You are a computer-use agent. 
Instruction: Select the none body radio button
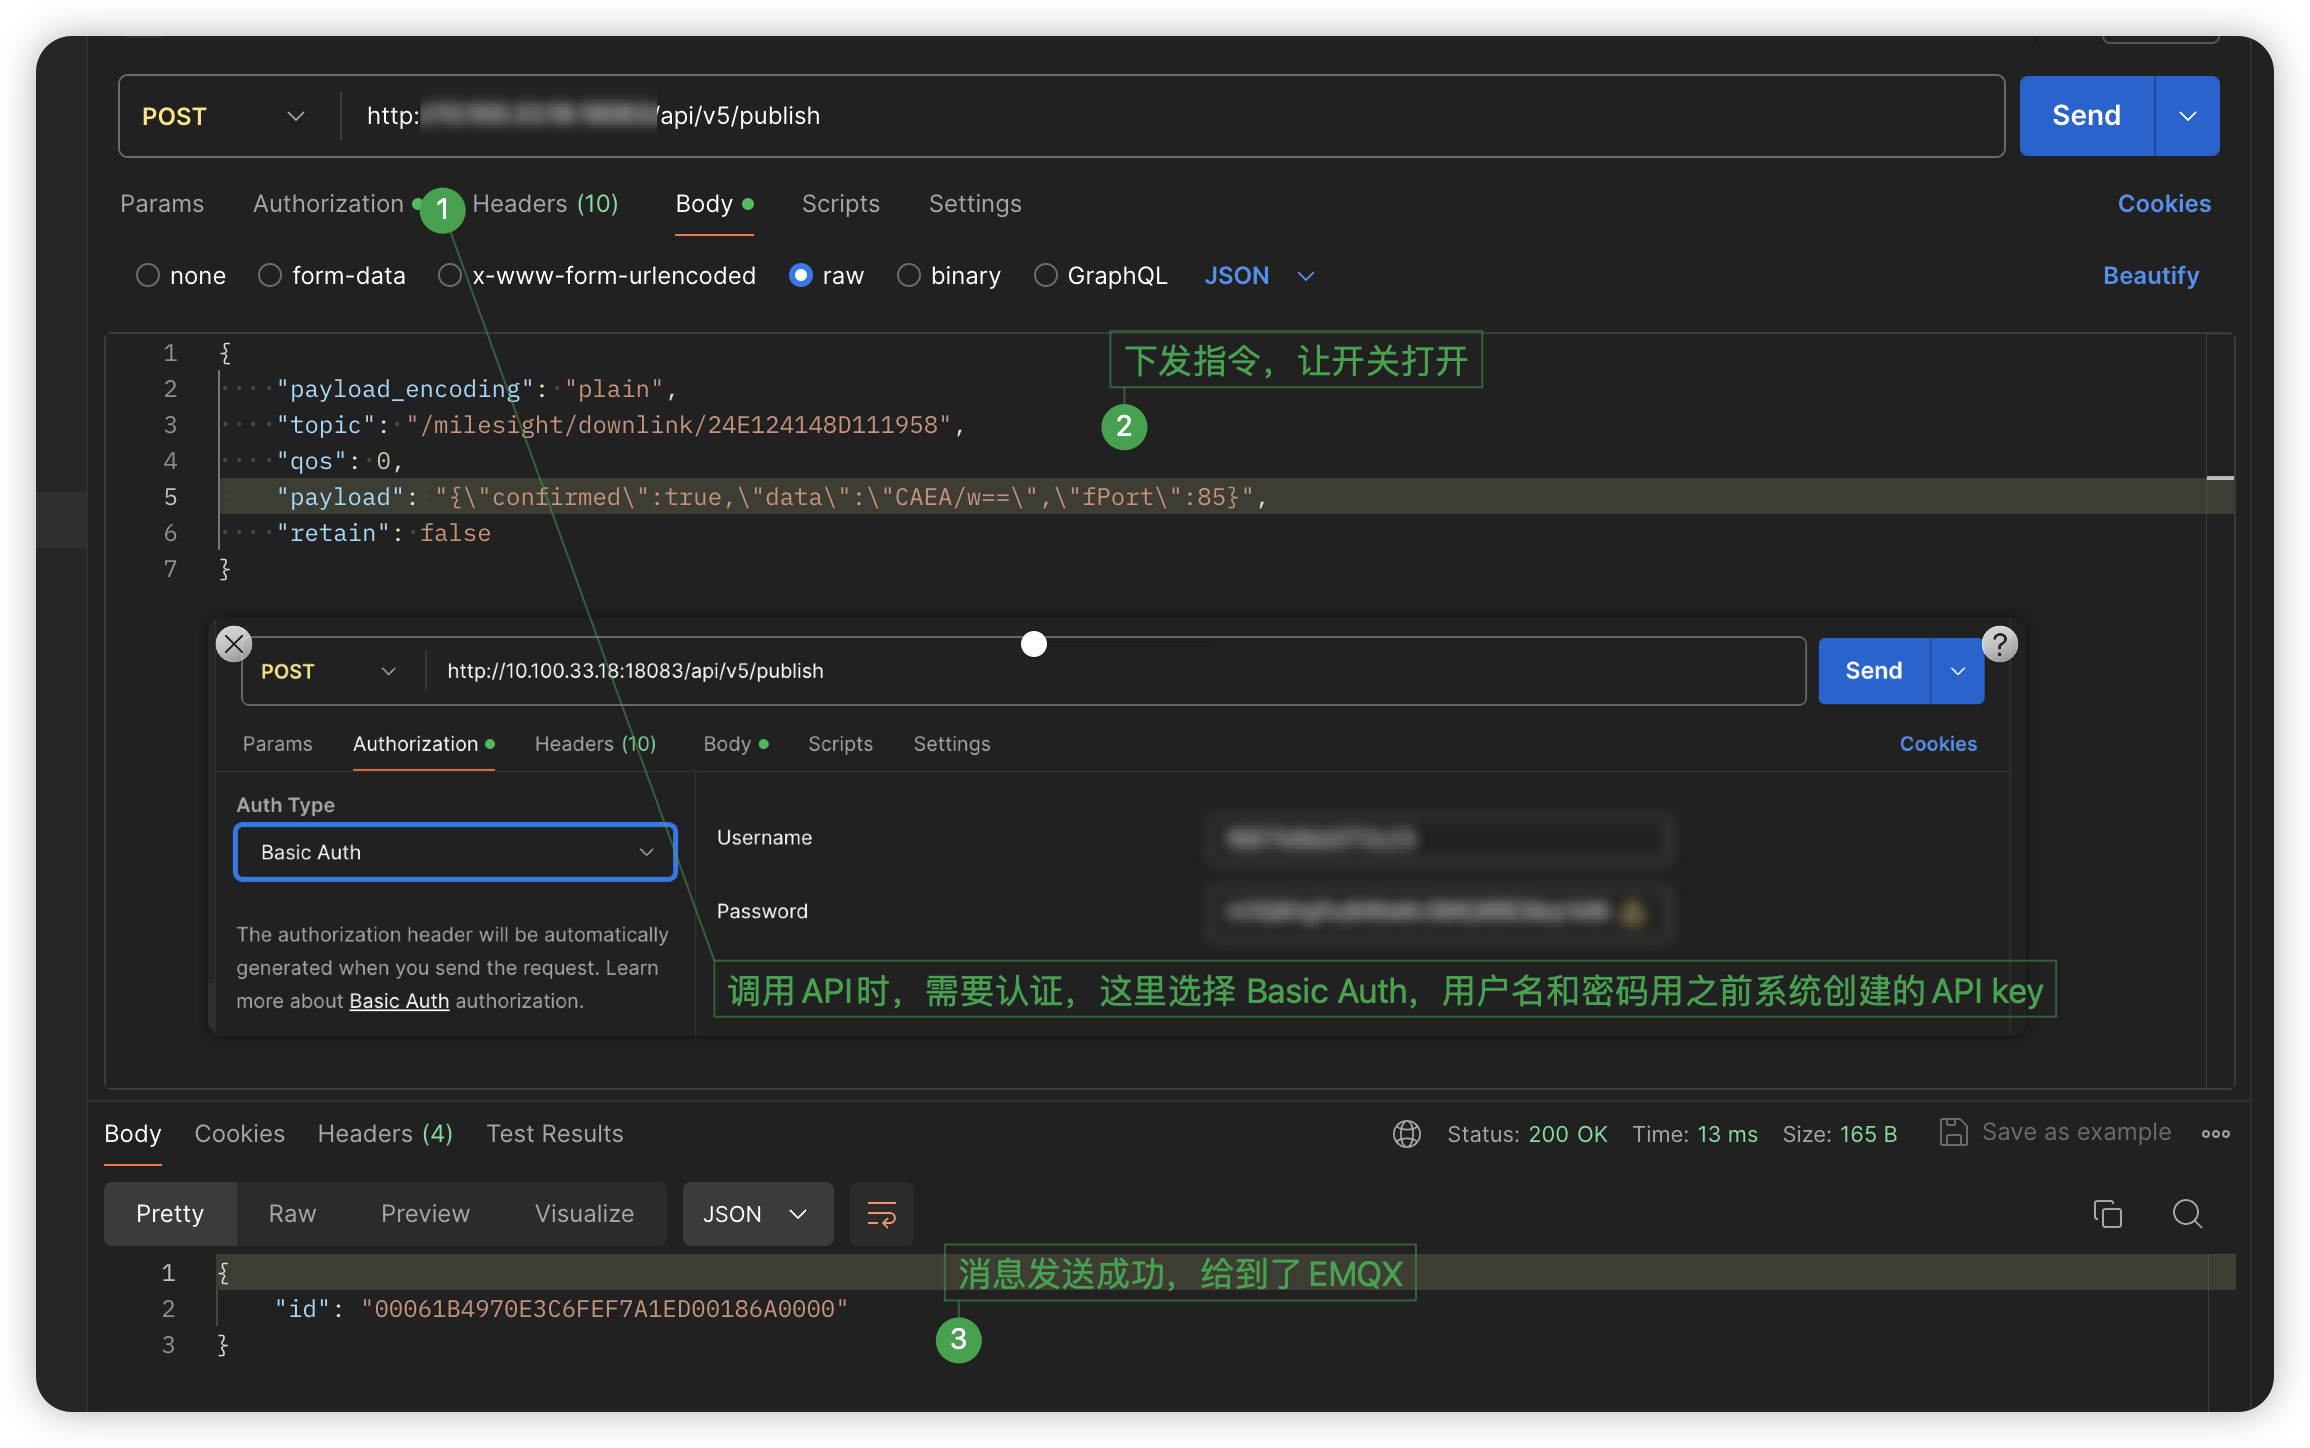click(x=148, y=275)
